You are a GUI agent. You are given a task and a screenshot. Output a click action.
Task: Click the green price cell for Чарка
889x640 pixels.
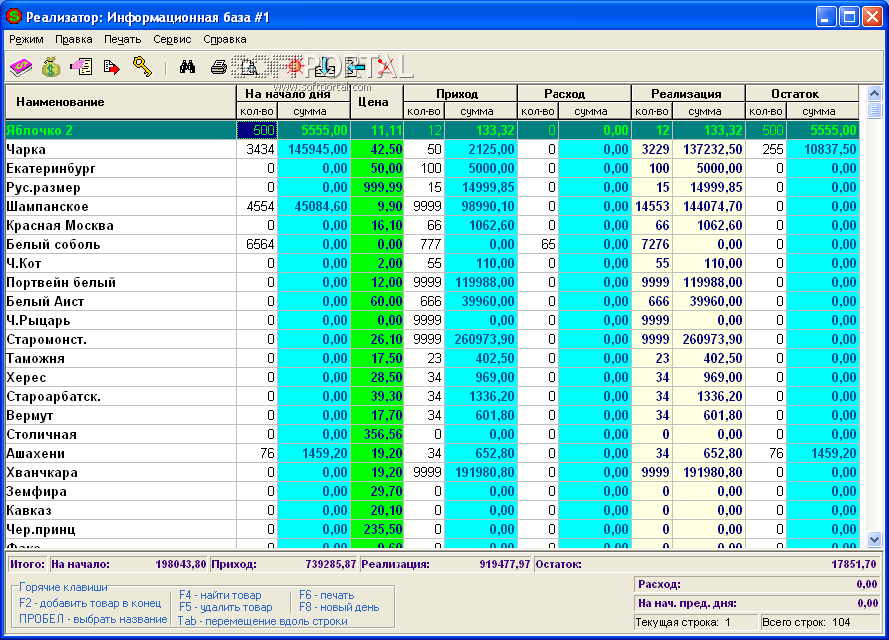click(377, 149)
